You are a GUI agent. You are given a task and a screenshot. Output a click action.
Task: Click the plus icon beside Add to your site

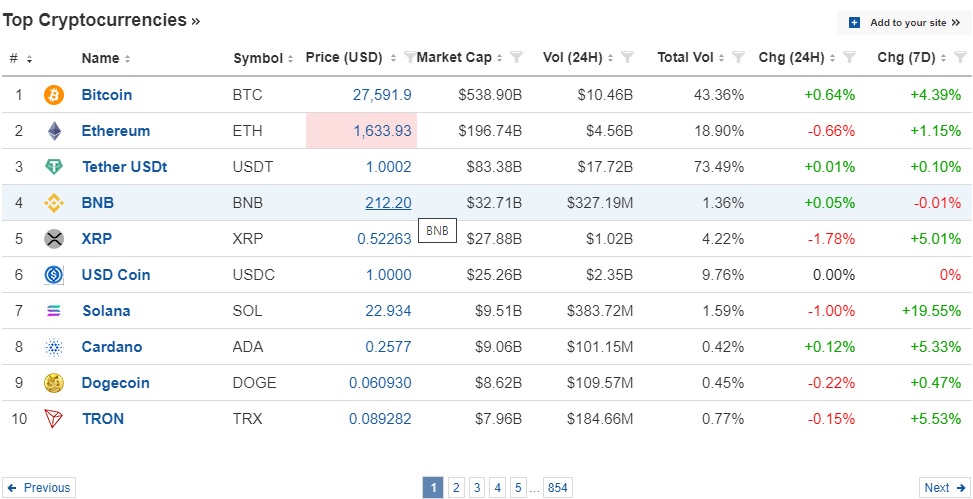coord(854,23)
